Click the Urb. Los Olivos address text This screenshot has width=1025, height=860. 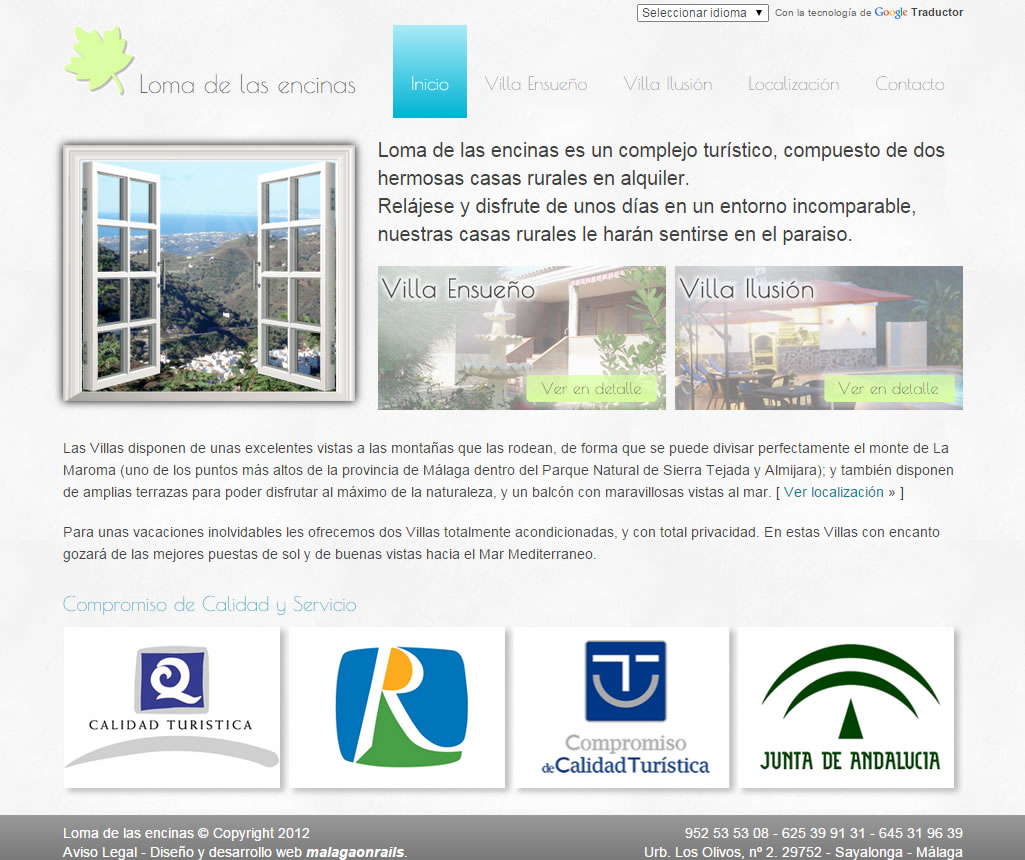pos(803,852)
